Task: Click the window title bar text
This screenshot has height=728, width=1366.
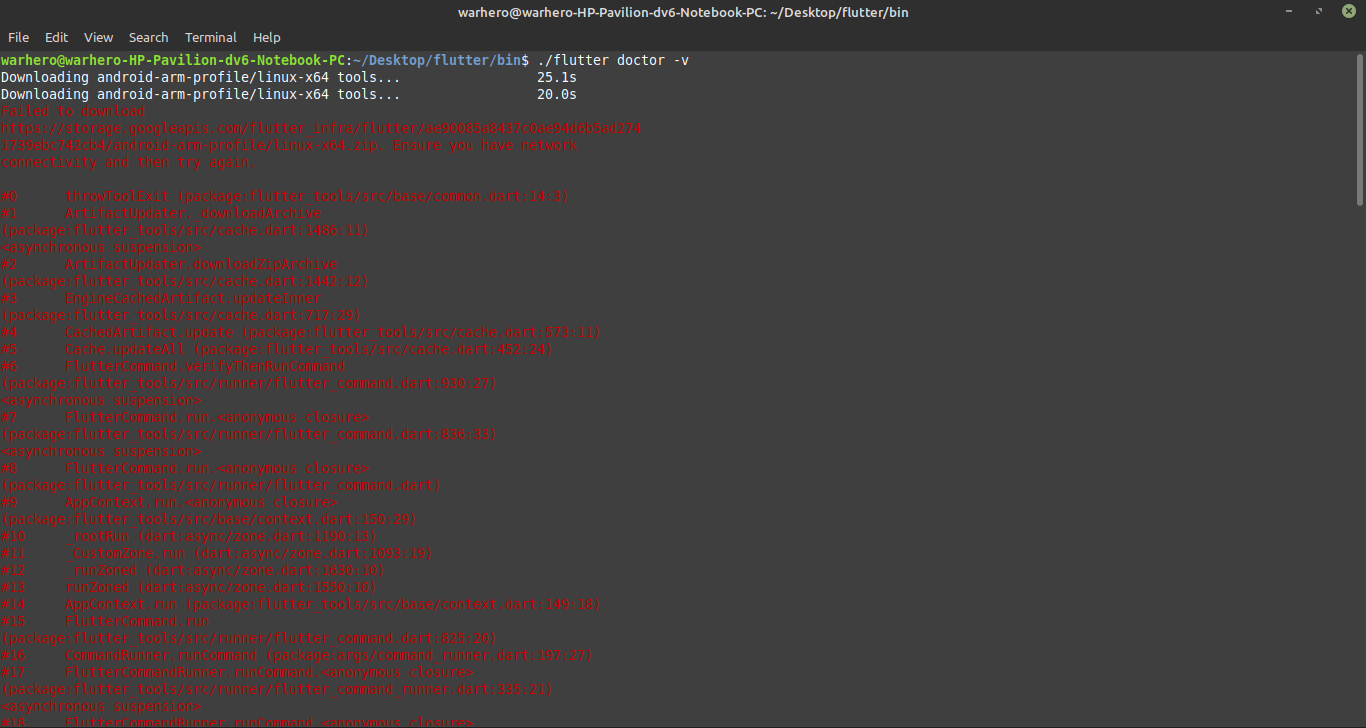Action: click(683, 11)
